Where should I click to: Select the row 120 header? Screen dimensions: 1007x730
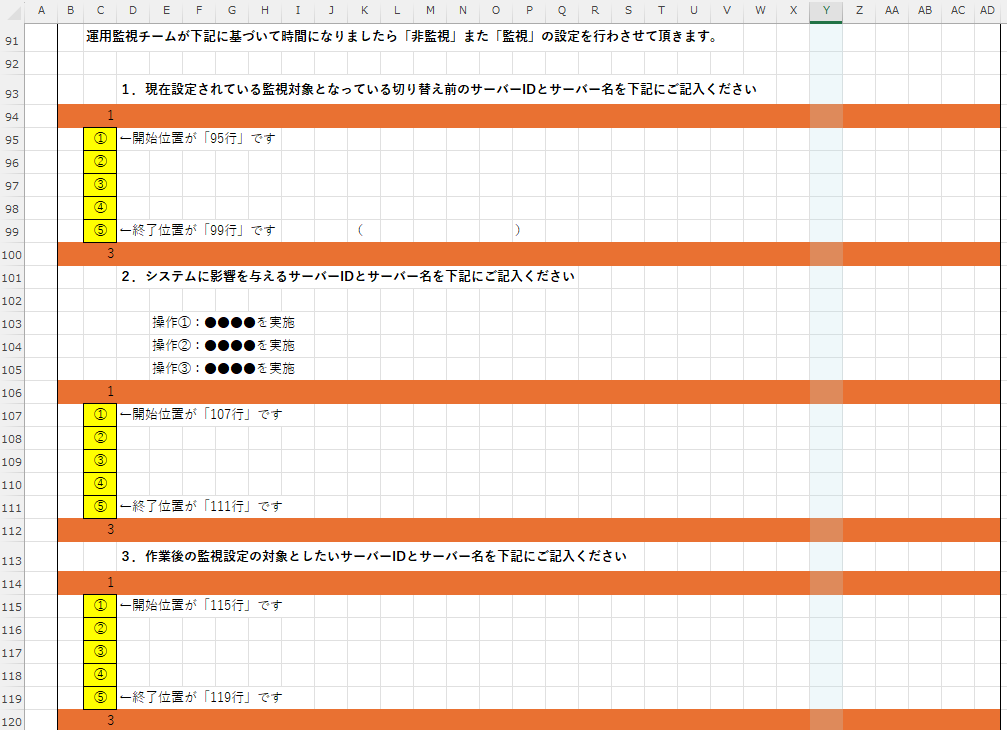click(12, 721)
